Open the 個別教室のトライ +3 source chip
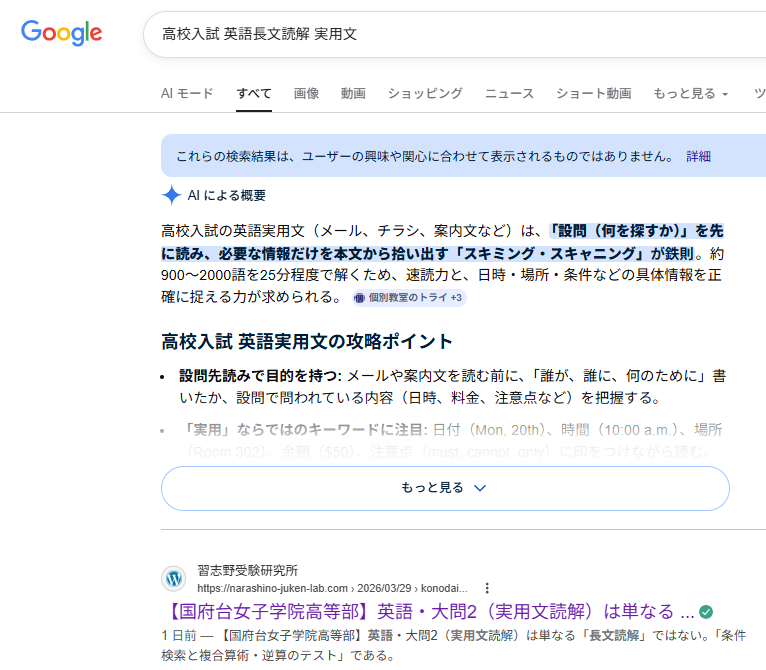This screenshot has width=766, height=670. 409,298
